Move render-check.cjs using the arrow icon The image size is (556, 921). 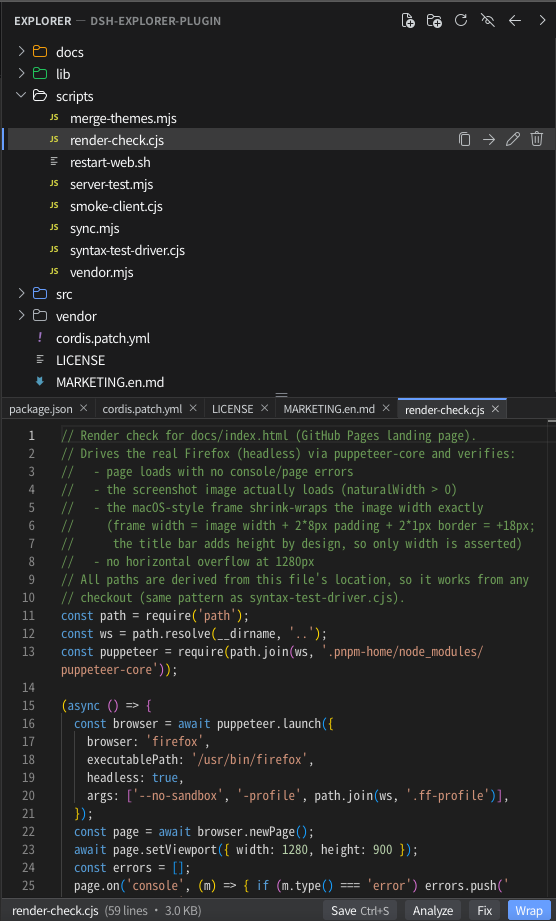point(488,139)
